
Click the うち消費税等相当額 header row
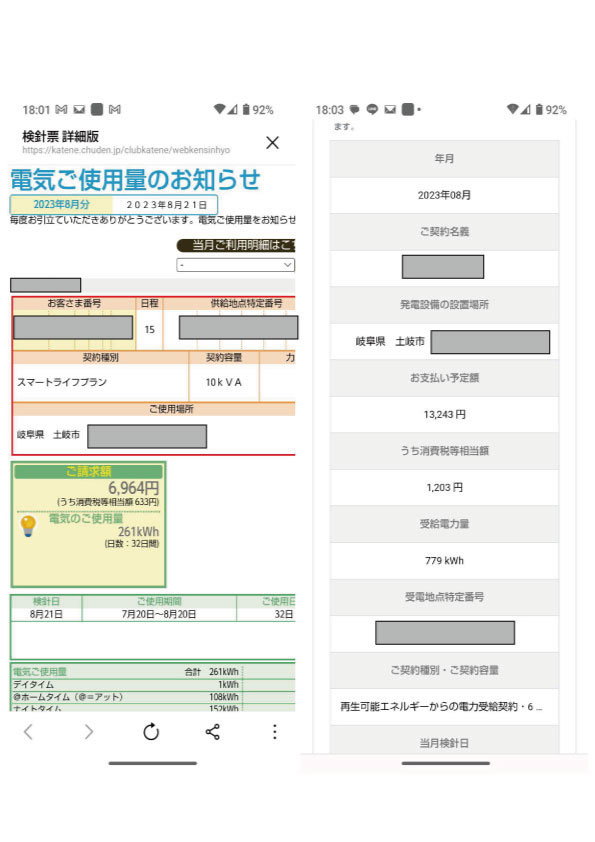pyautogui.click(x=444, y=451)
